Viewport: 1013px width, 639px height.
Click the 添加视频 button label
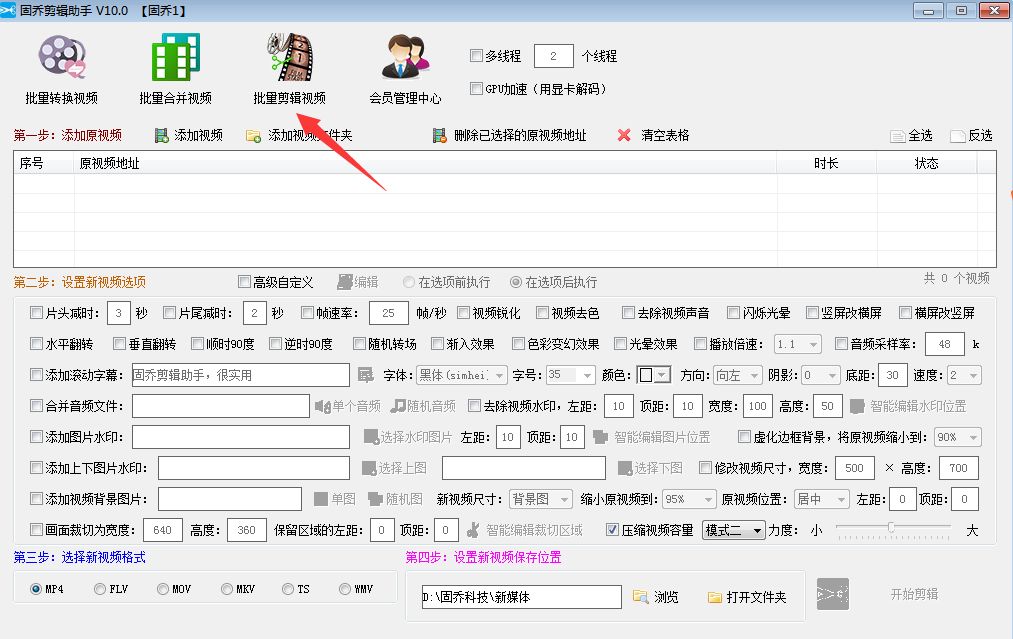[198, 136]
